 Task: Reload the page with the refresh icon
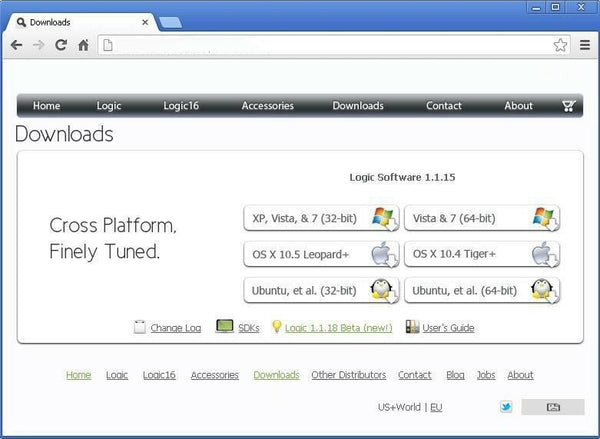61,45
